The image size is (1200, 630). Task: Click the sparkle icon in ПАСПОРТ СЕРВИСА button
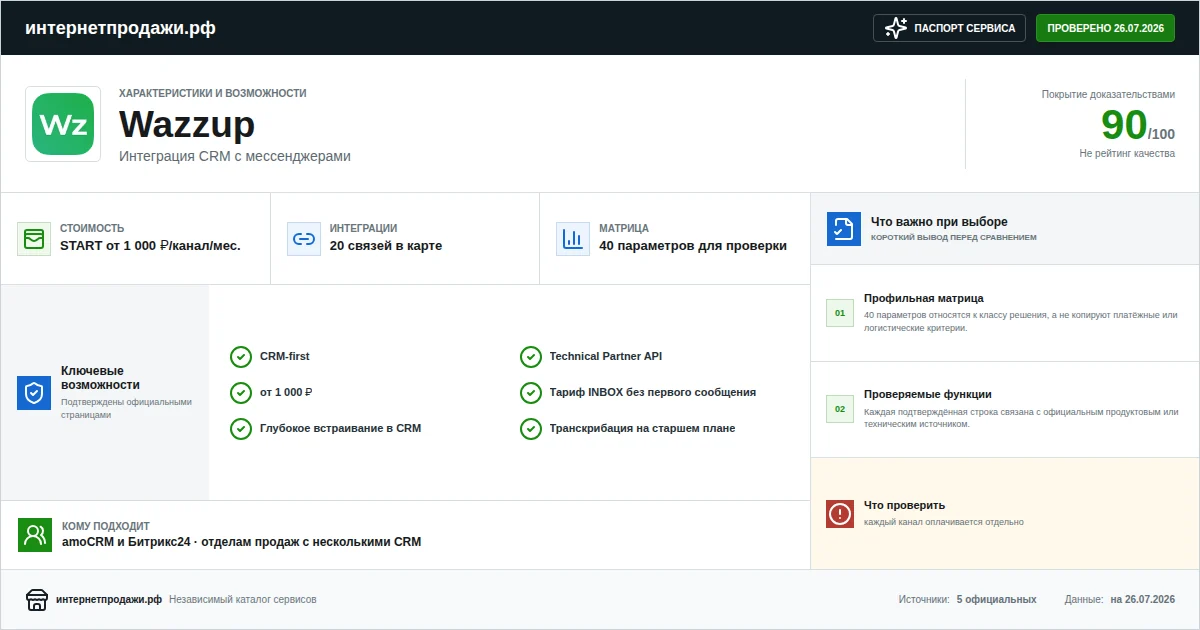(896, 28)
